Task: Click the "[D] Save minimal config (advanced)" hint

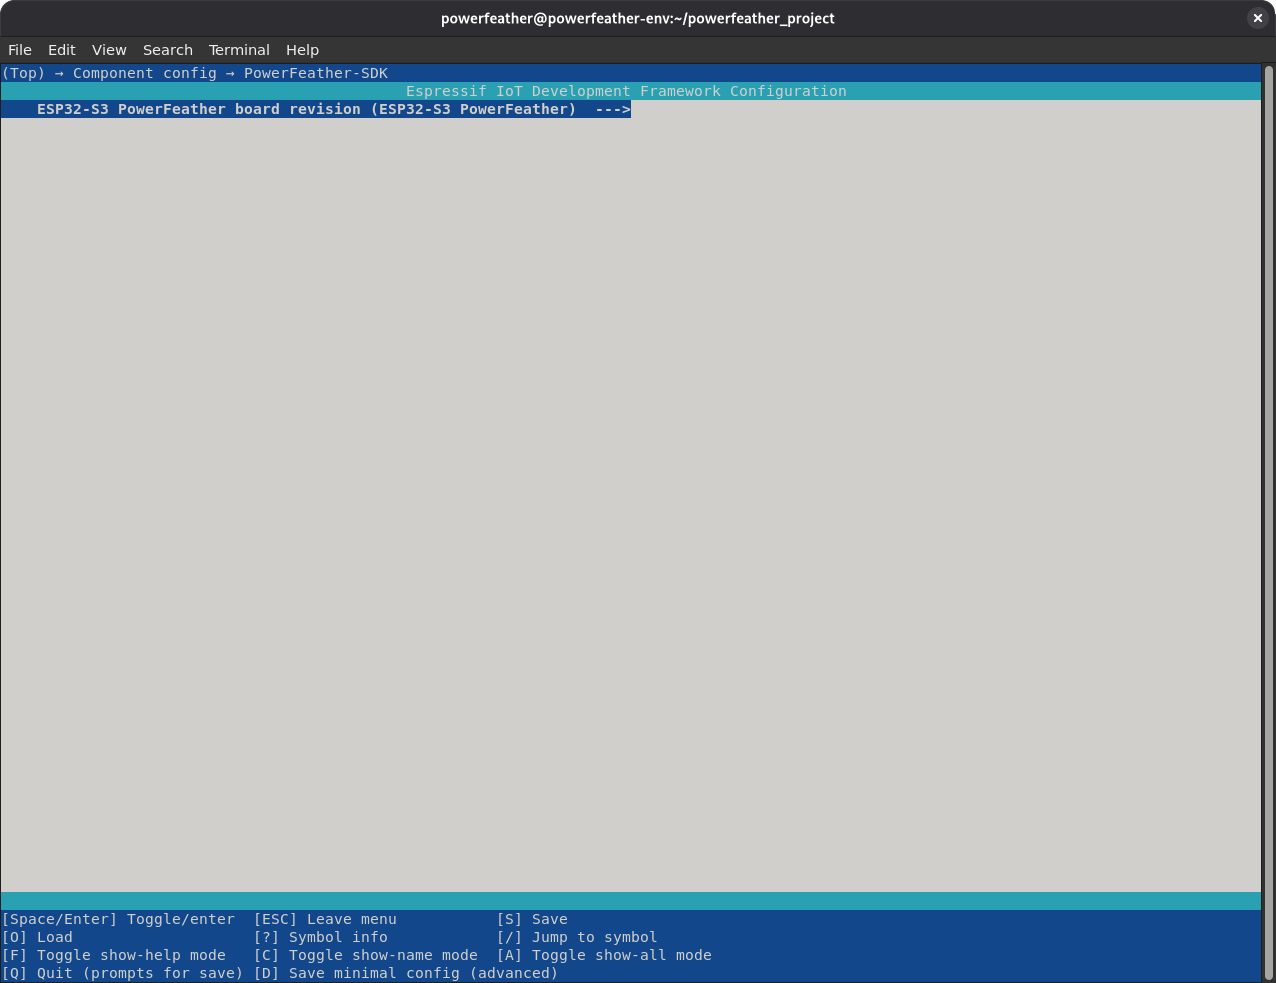Action: point(406,973)
